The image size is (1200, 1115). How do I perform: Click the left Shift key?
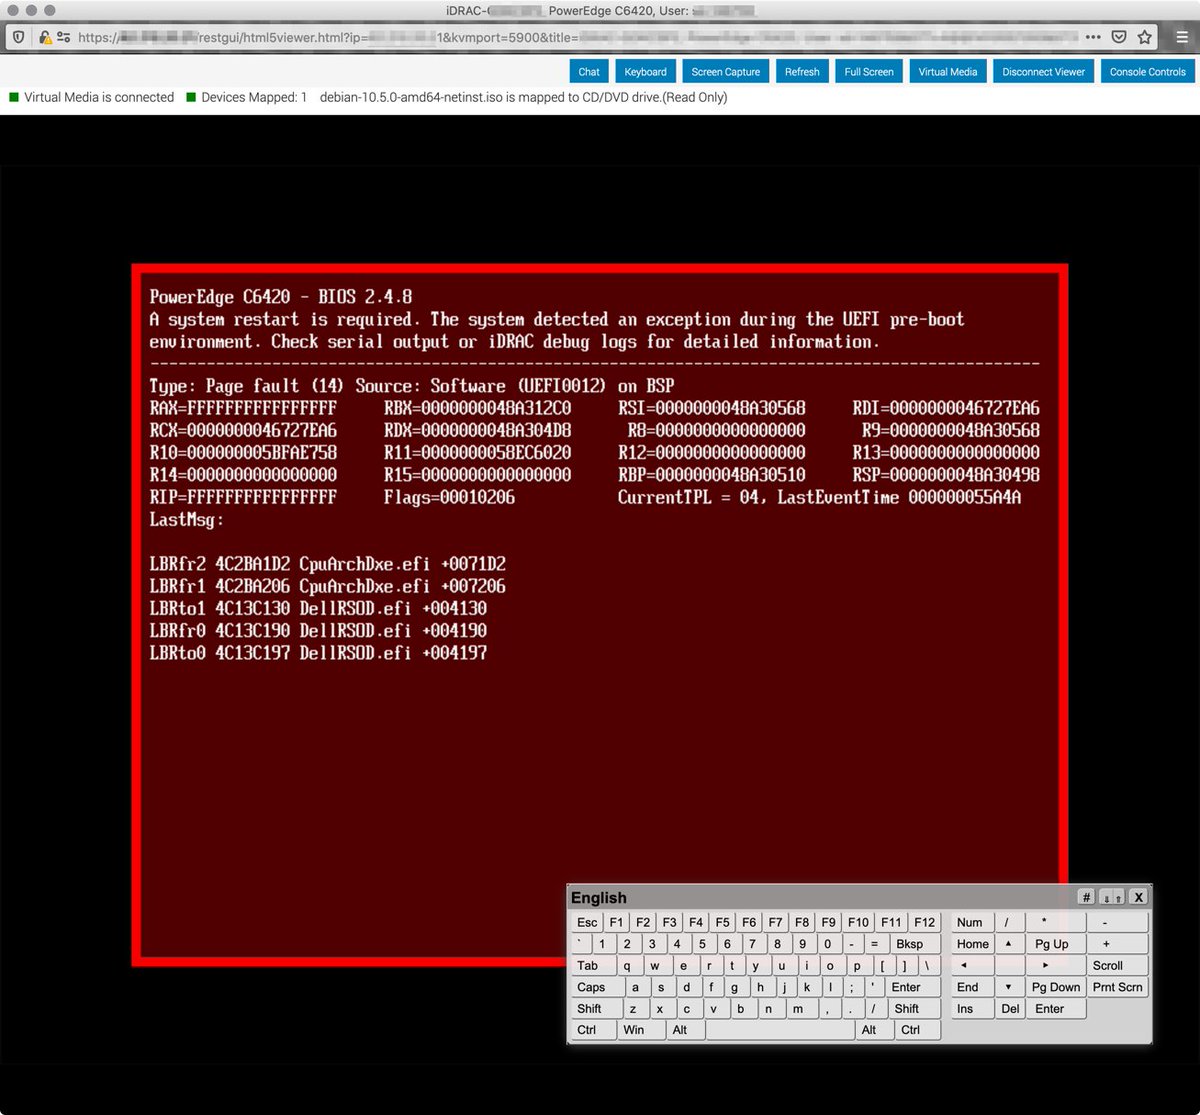coord(596,1009)
